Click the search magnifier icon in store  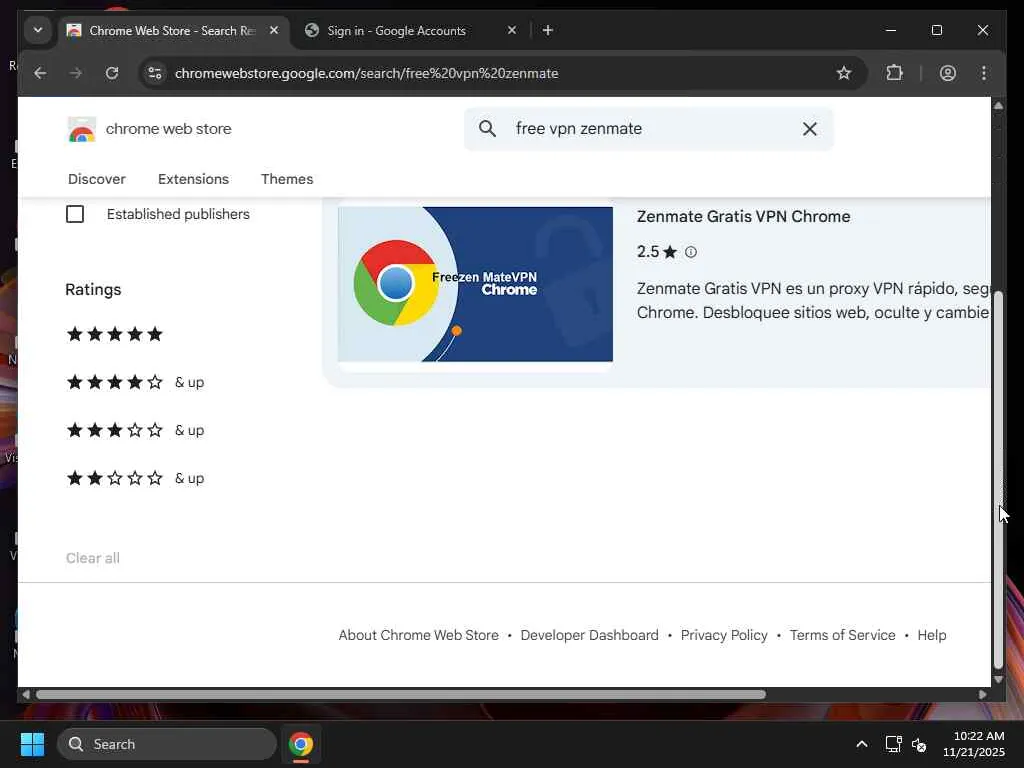487,129
